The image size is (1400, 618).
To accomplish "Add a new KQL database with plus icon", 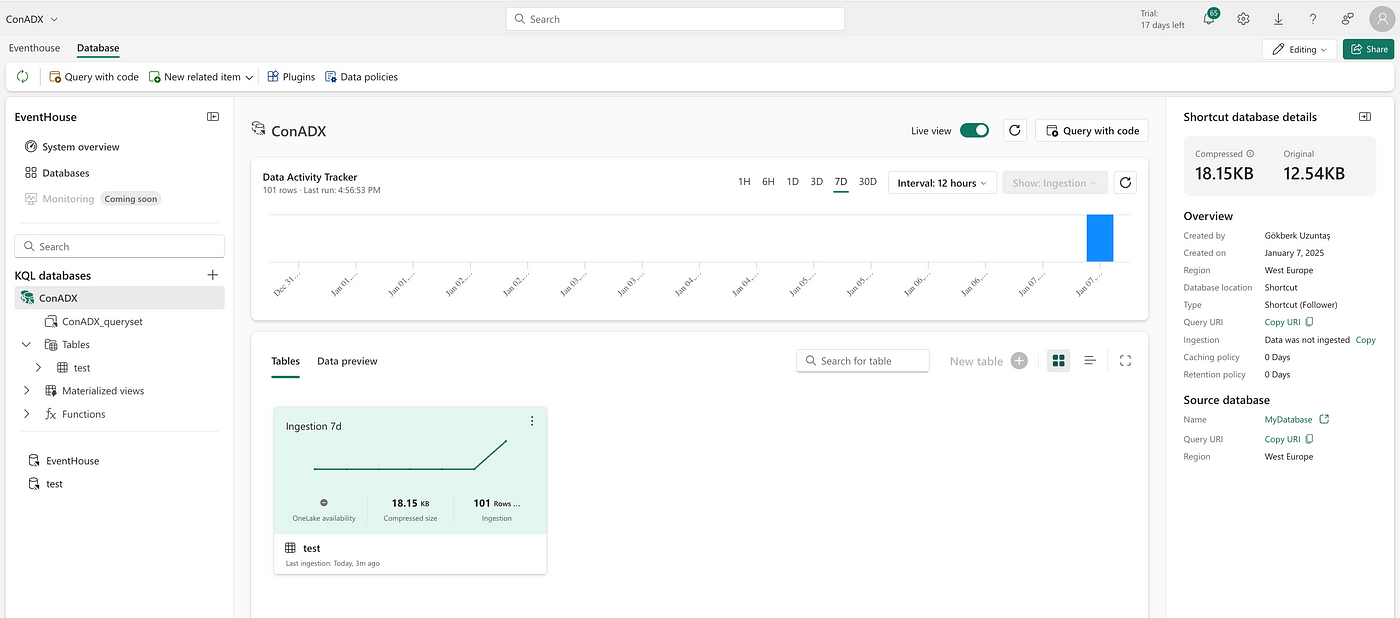I will pyautogui.click(x=212, y=275).
